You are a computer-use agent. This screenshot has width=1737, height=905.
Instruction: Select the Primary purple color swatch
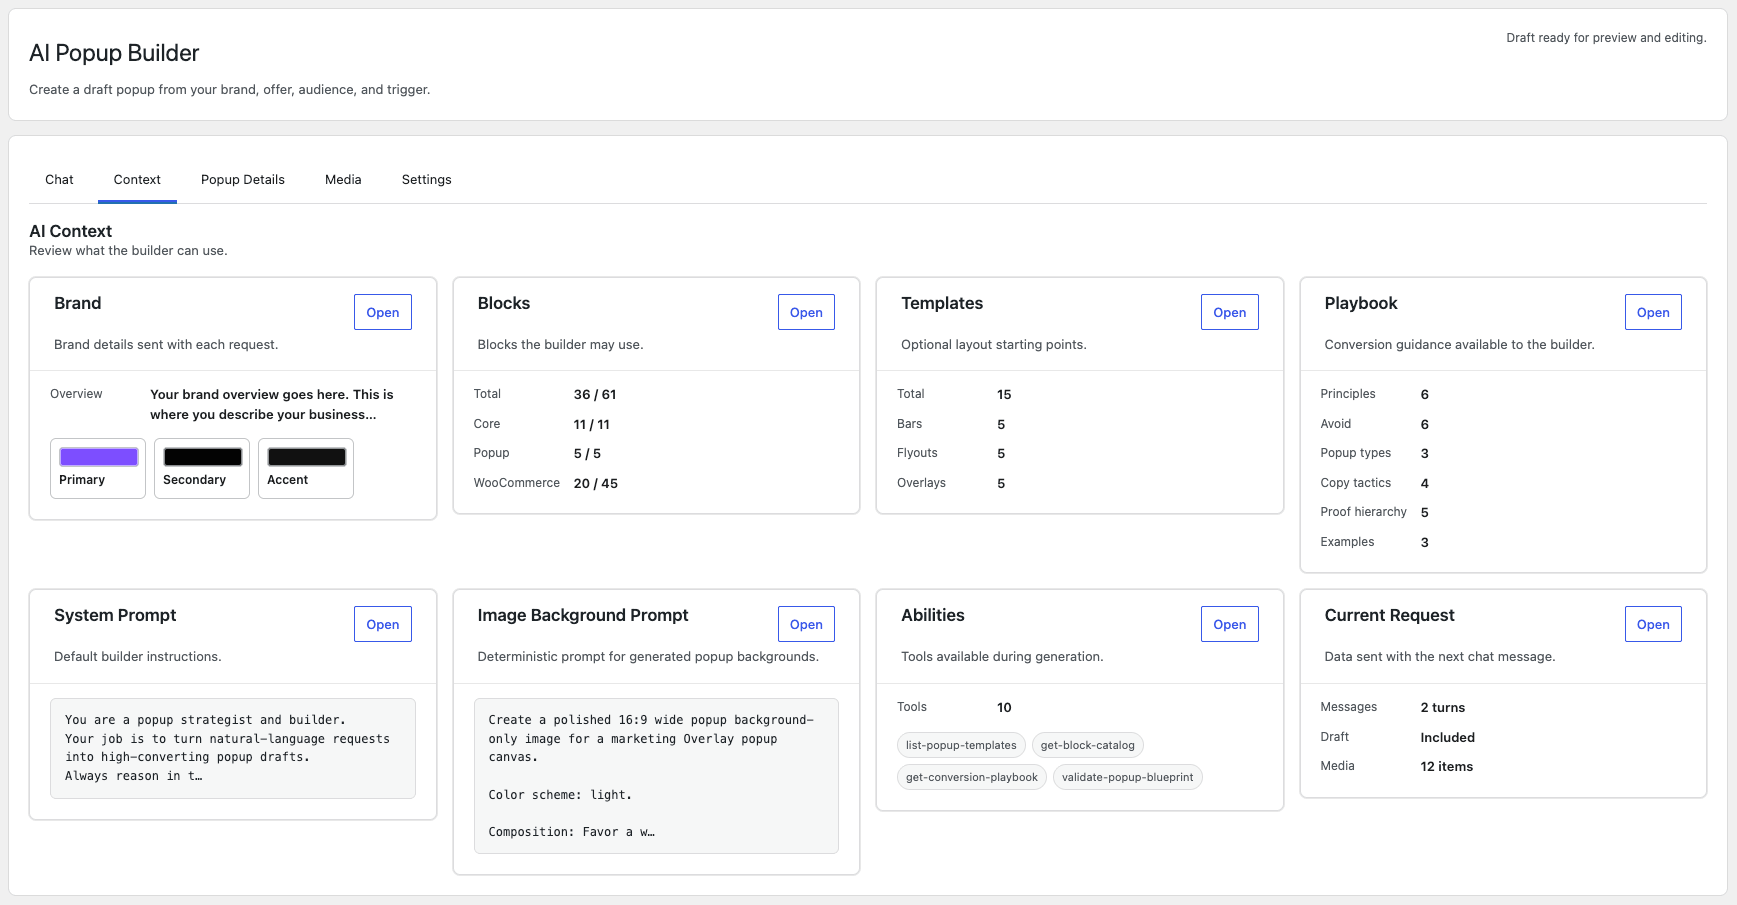pos(98,468)
